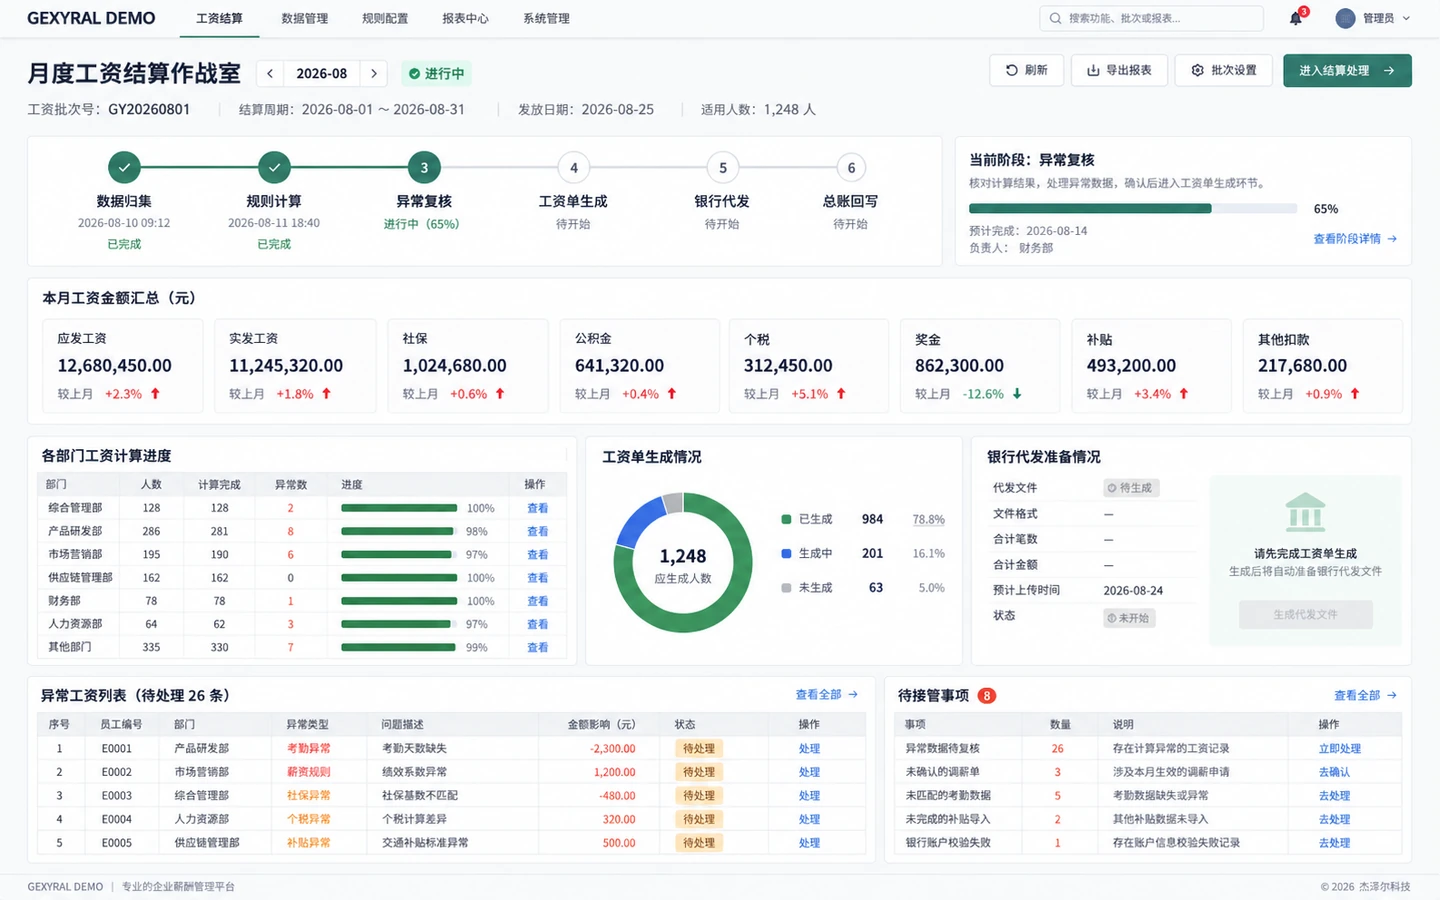Open the 工资结算 tab
Image resolution: width=1440 pixels, height=900 pixels.
pyautogui.click(x=220, y=18)
